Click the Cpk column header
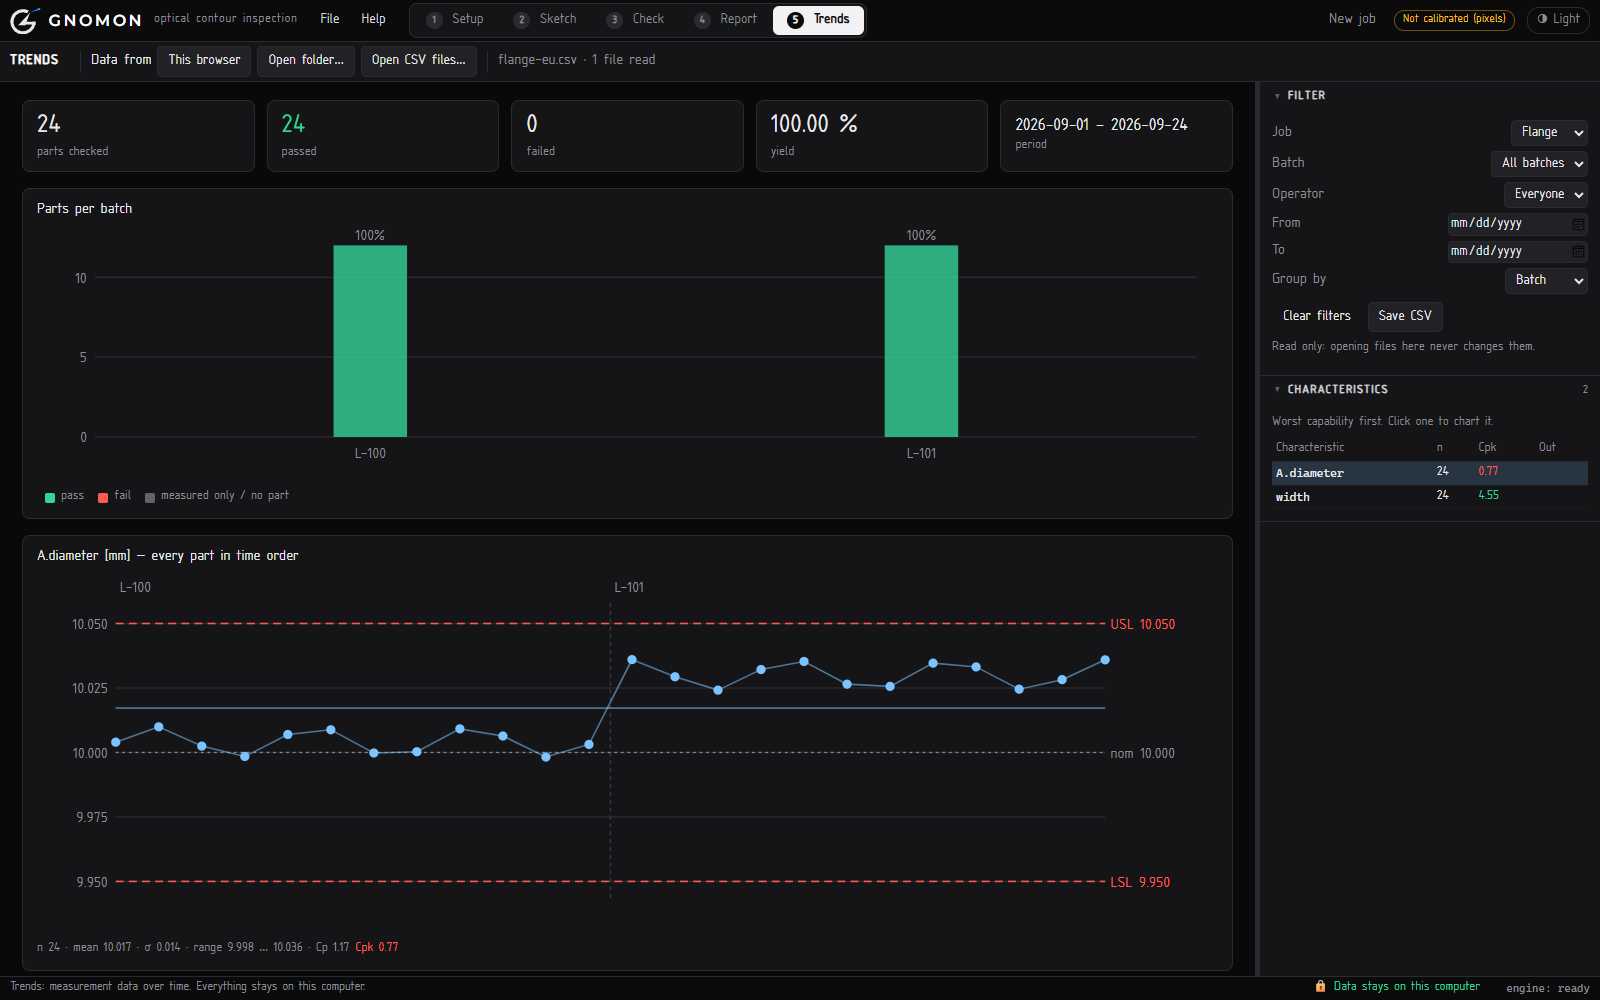This screenshot has height=1000, width=1600. (1487, 448)
